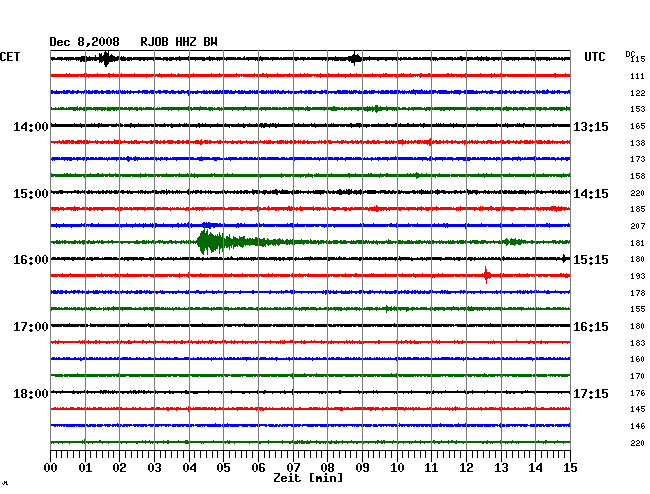Image resolution: width=650 pixels, height=494 pixels.
Task: Click the DC value 207
Action: [638, 226]
